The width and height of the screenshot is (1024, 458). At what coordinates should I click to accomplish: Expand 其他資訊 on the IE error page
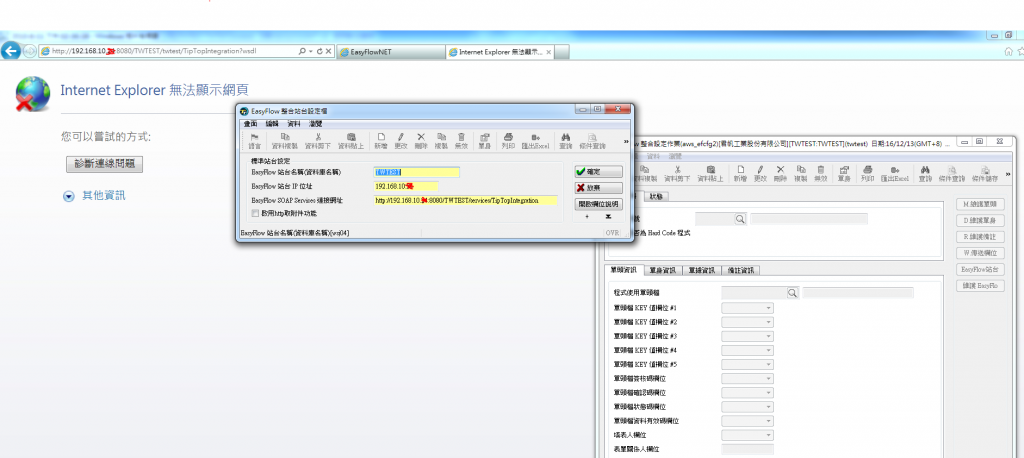(x=69, y=196)
